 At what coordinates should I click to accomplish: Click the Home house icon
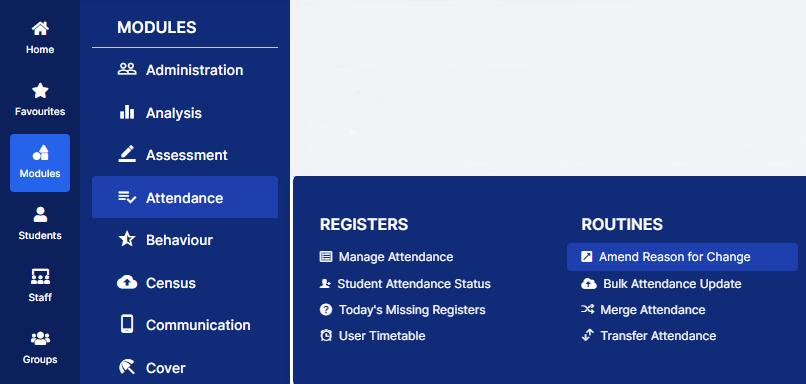(x=40, y=28)
